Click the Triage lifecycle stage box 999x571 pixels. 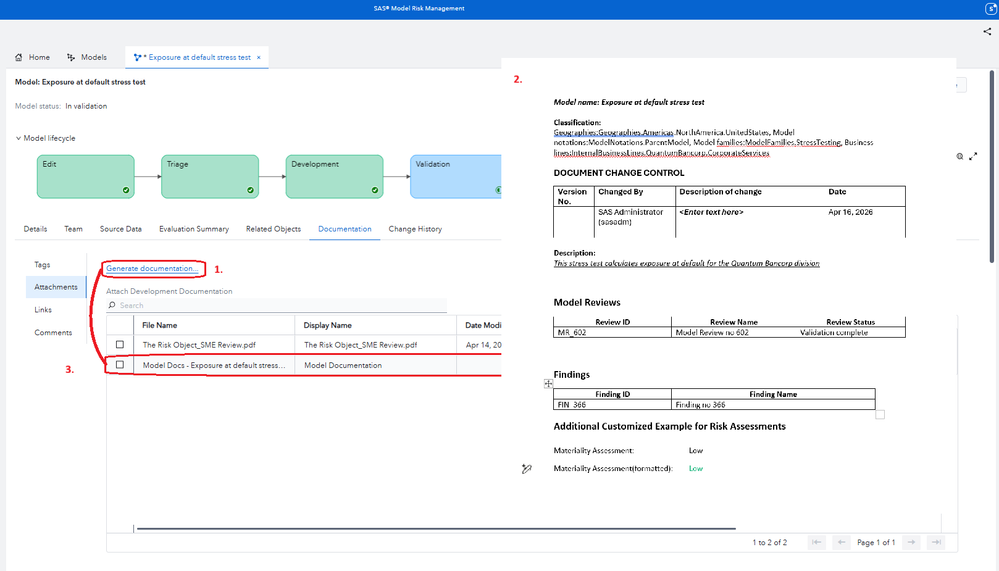210,177
